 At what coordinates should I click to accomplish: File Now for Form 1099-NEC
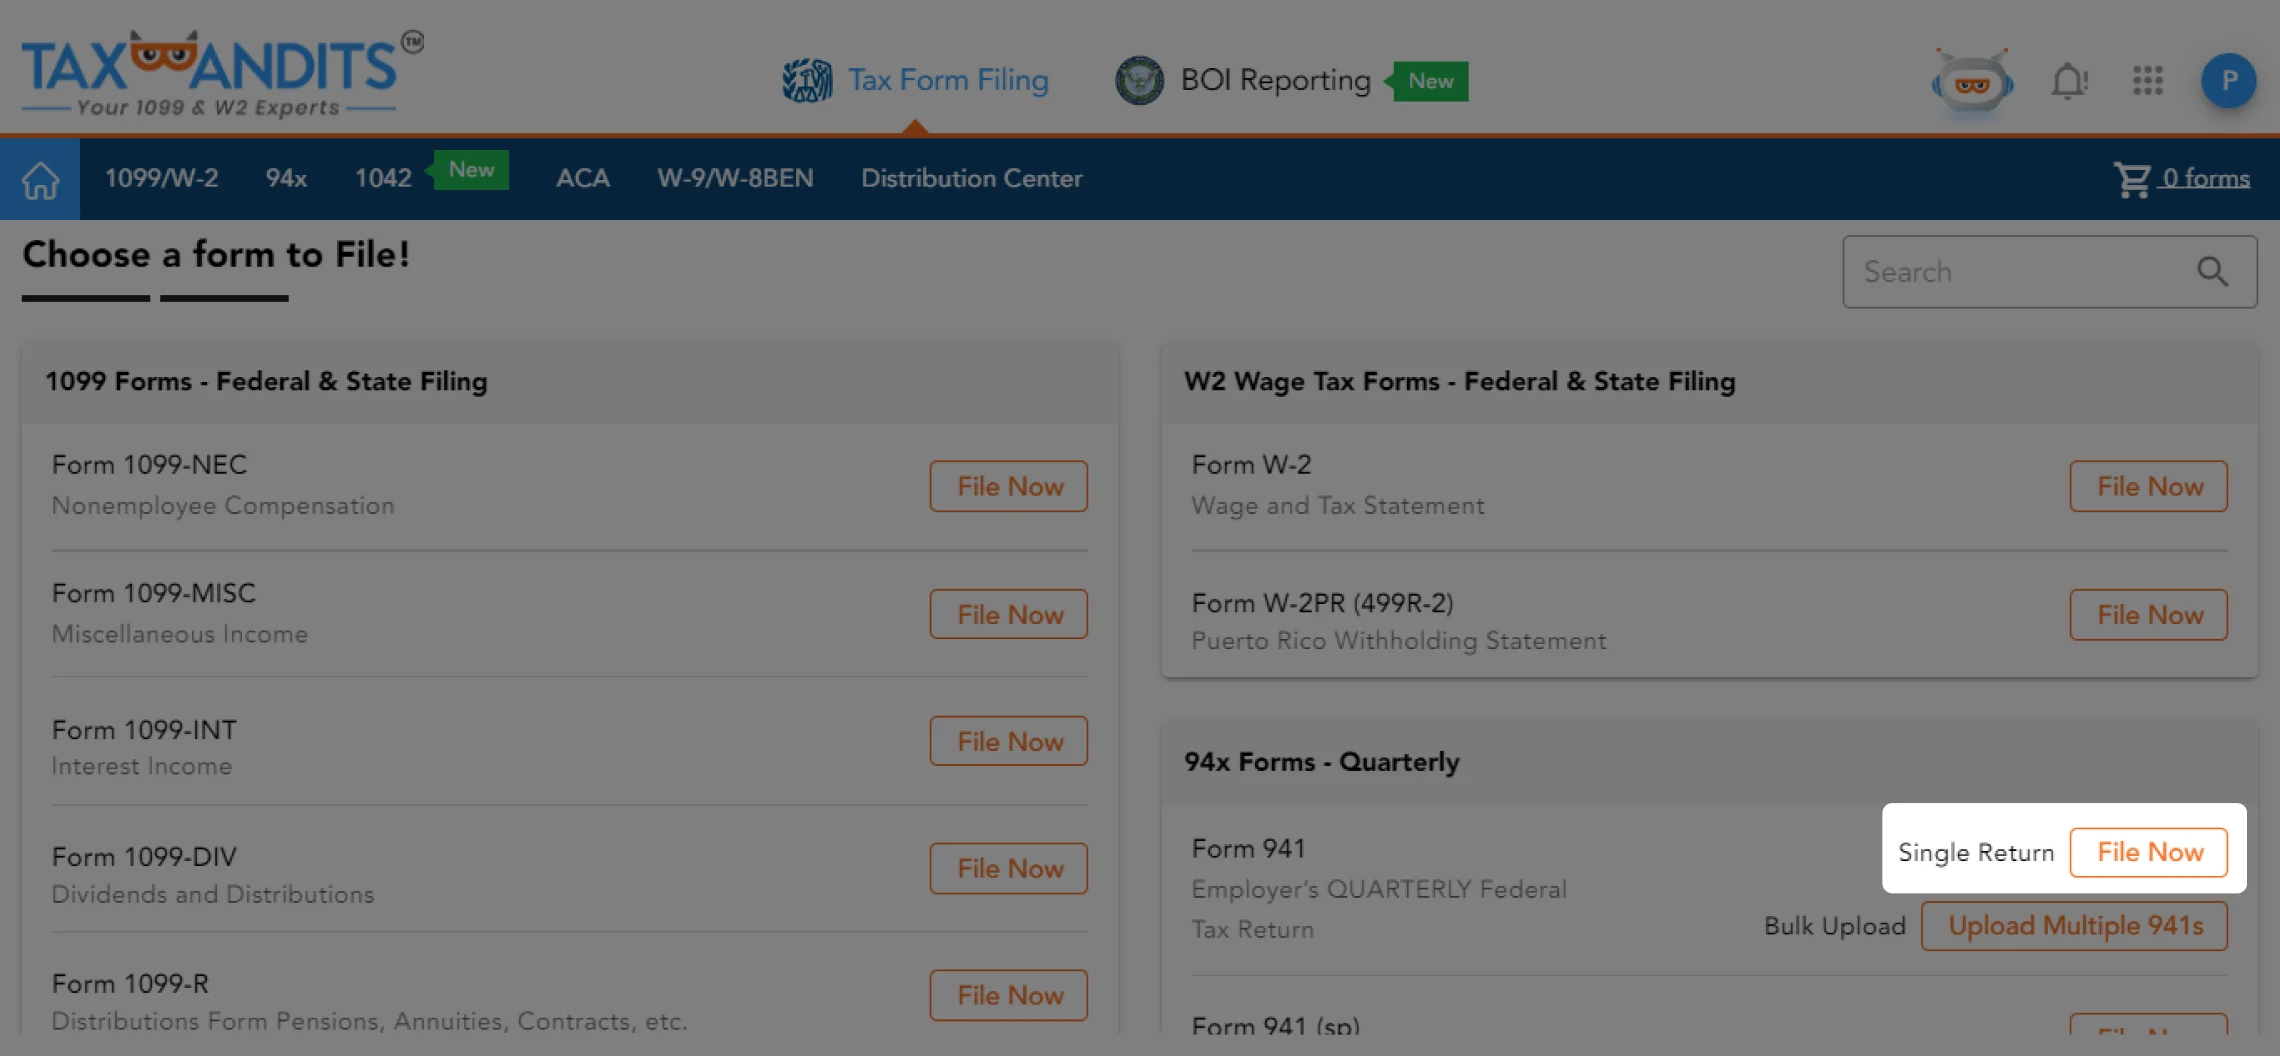(1008, 486)
